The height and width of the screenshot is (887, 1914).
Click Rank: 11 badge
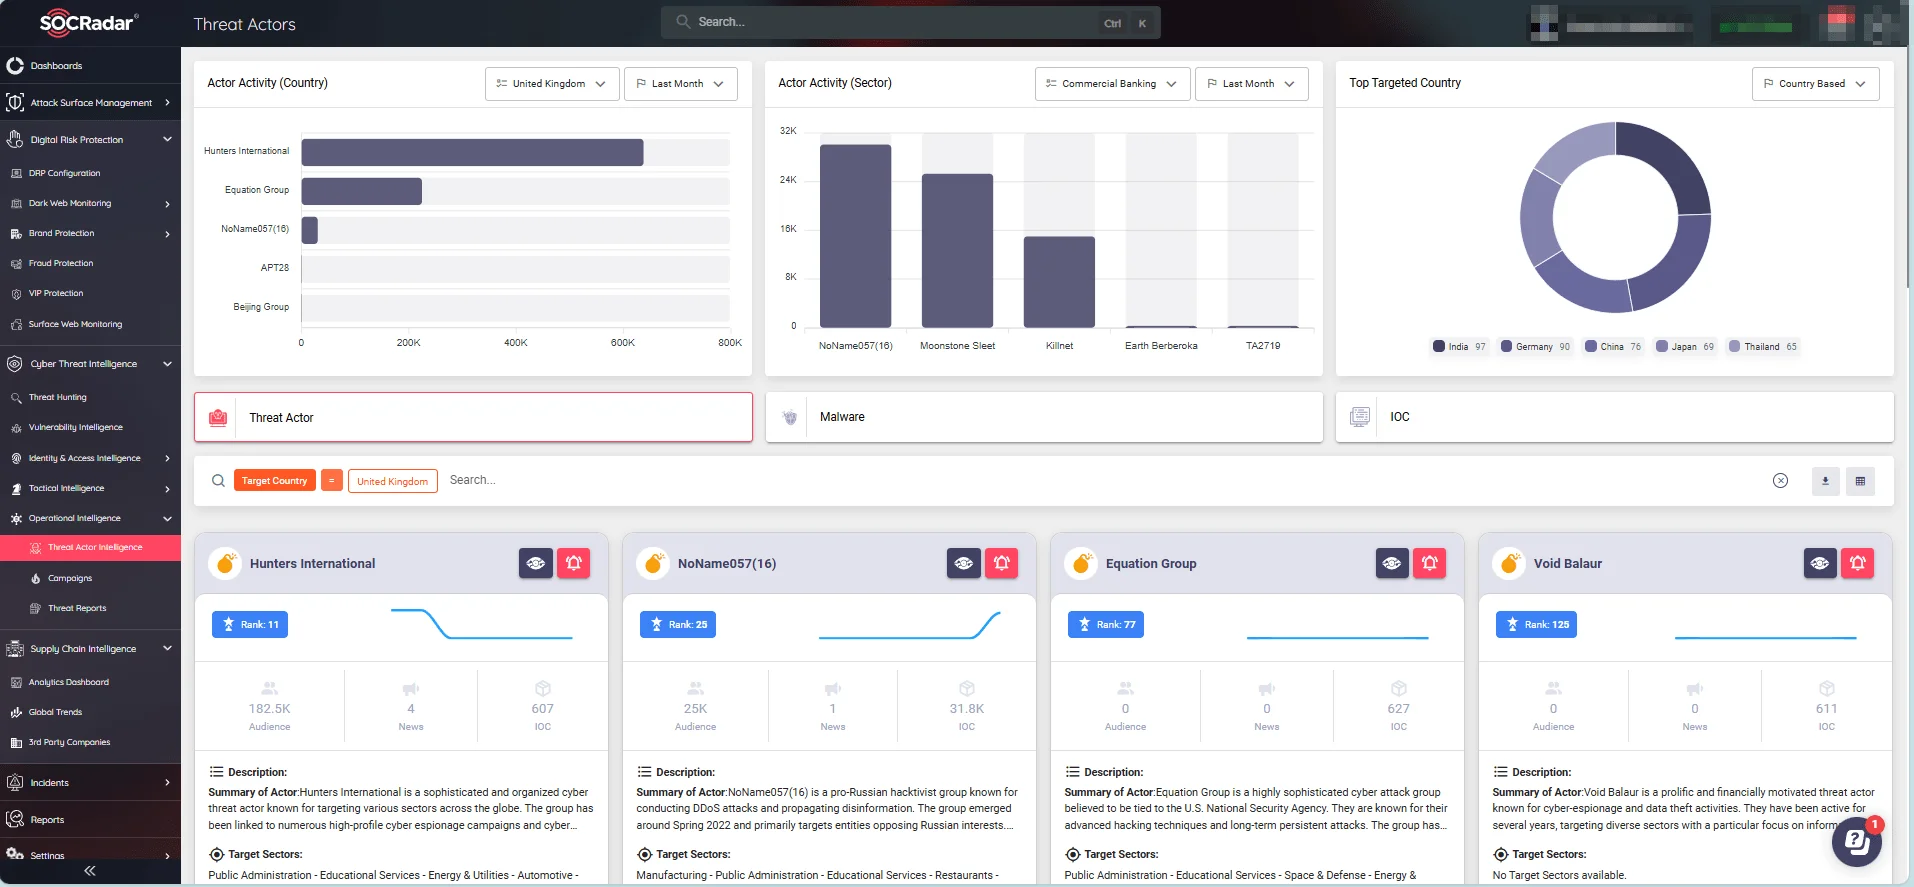click(x=250, y=625)
